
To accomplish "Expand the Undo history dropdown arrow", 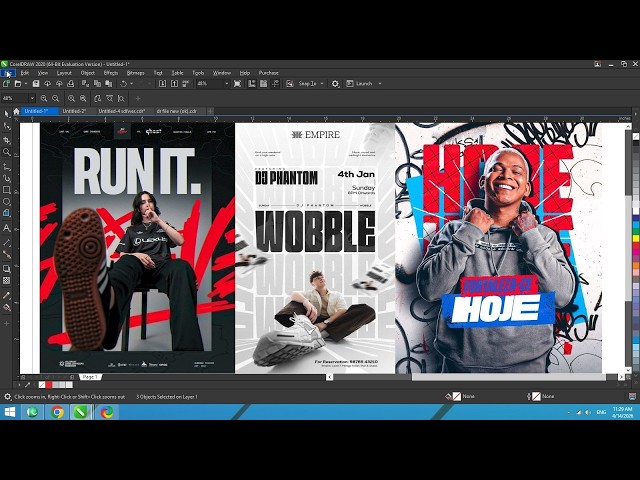I will click(131, 84).
